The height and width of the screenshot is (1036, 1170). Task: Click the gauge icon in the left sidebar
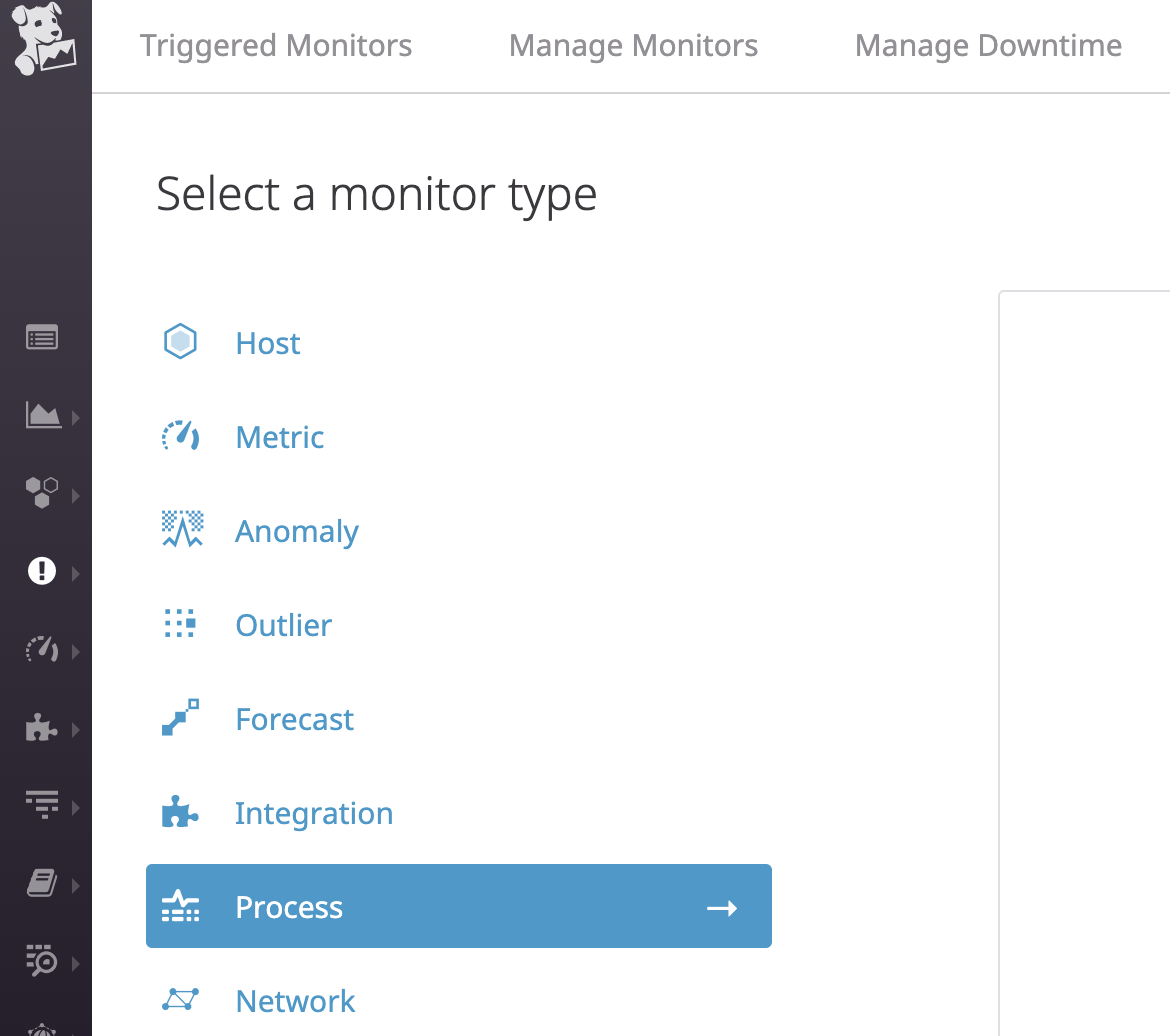(x=42, y=650)
